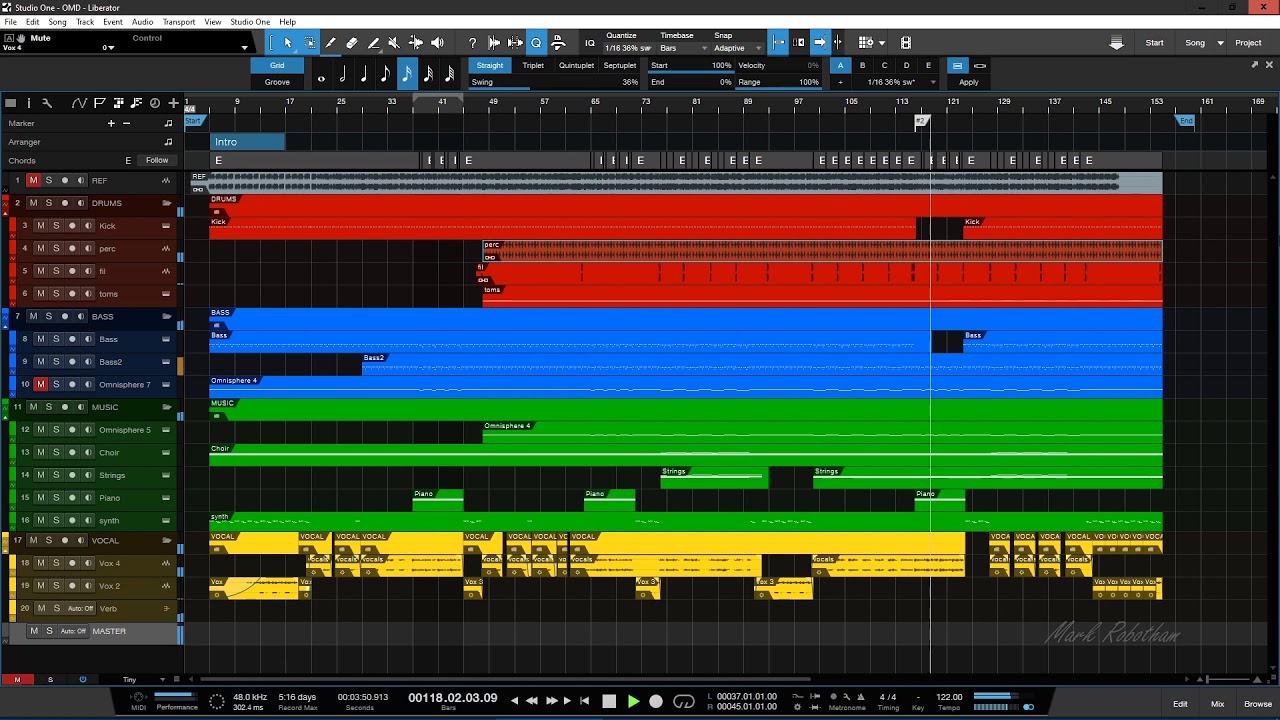Select the Listen speaker tool
This screenshot has width=1280, height=720.
click(x=437, y=43)
